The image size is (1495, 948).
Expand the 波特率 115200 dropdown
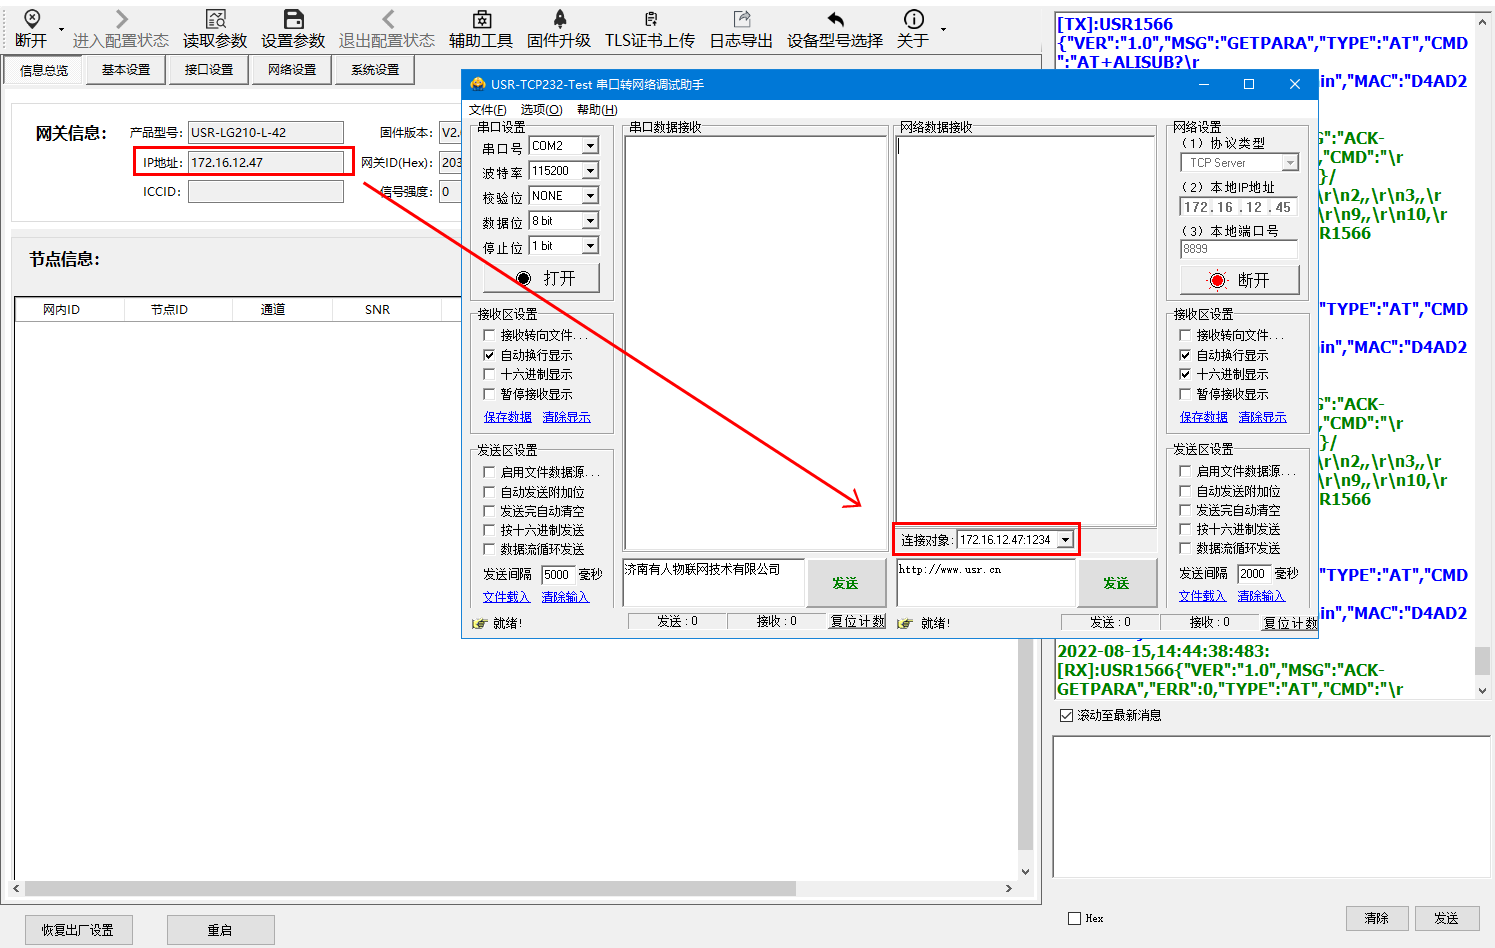[590, 171]
